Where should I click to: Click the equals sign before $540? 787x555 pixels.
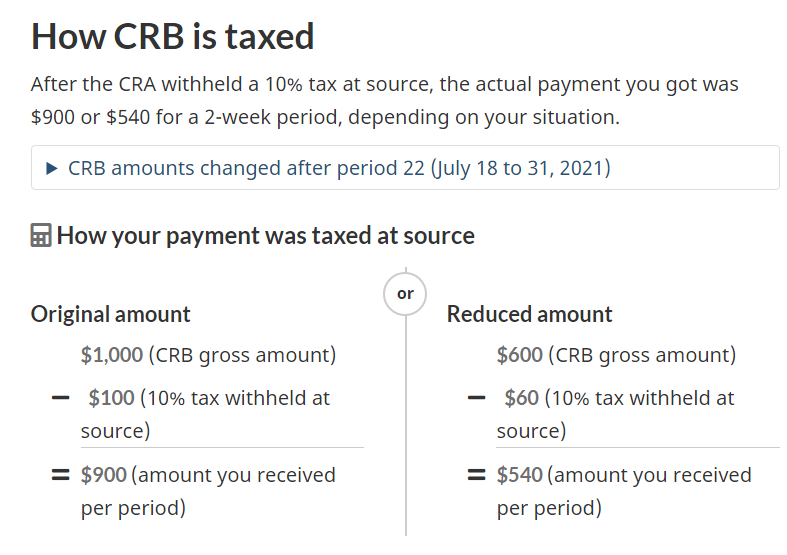click(x=476, y=474)
